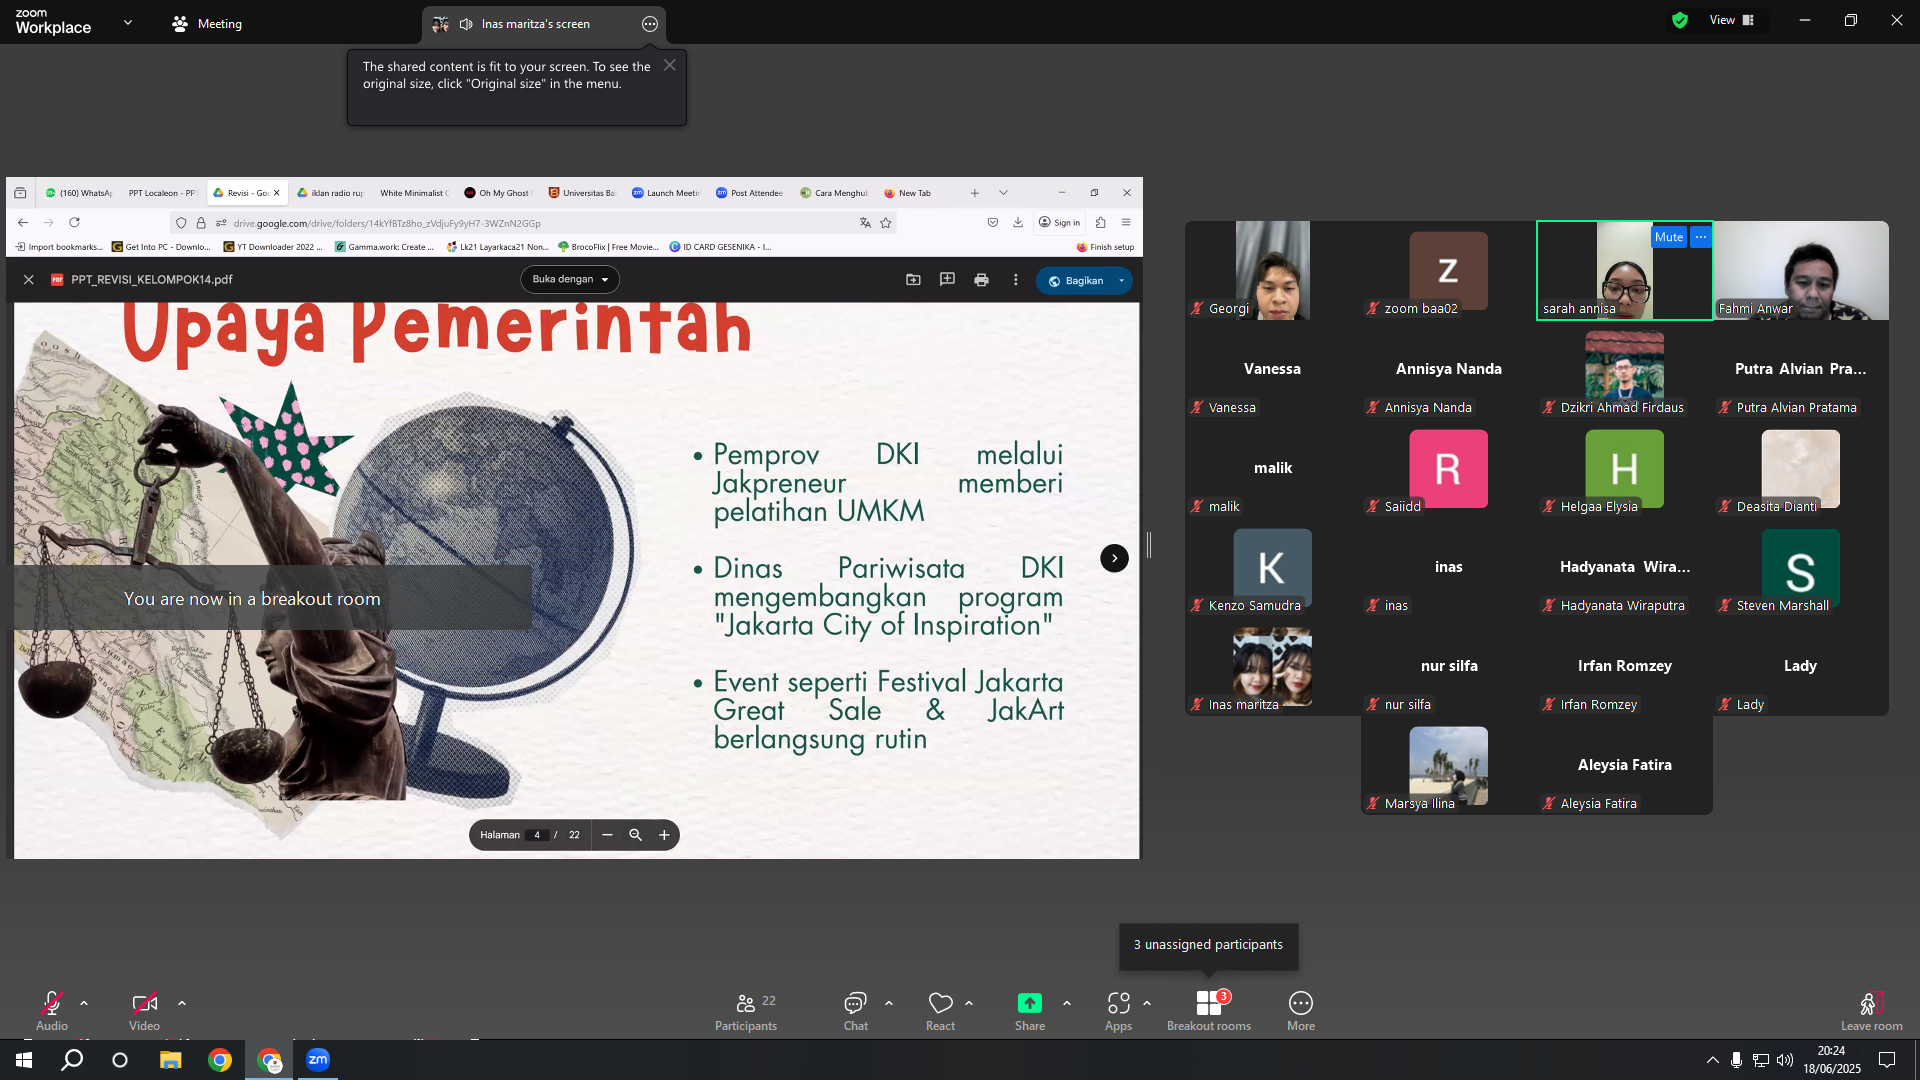This screenshot has height=1080, width=1920.
Task: Open Breakout rooms manager
Action: point(1209,1010)
